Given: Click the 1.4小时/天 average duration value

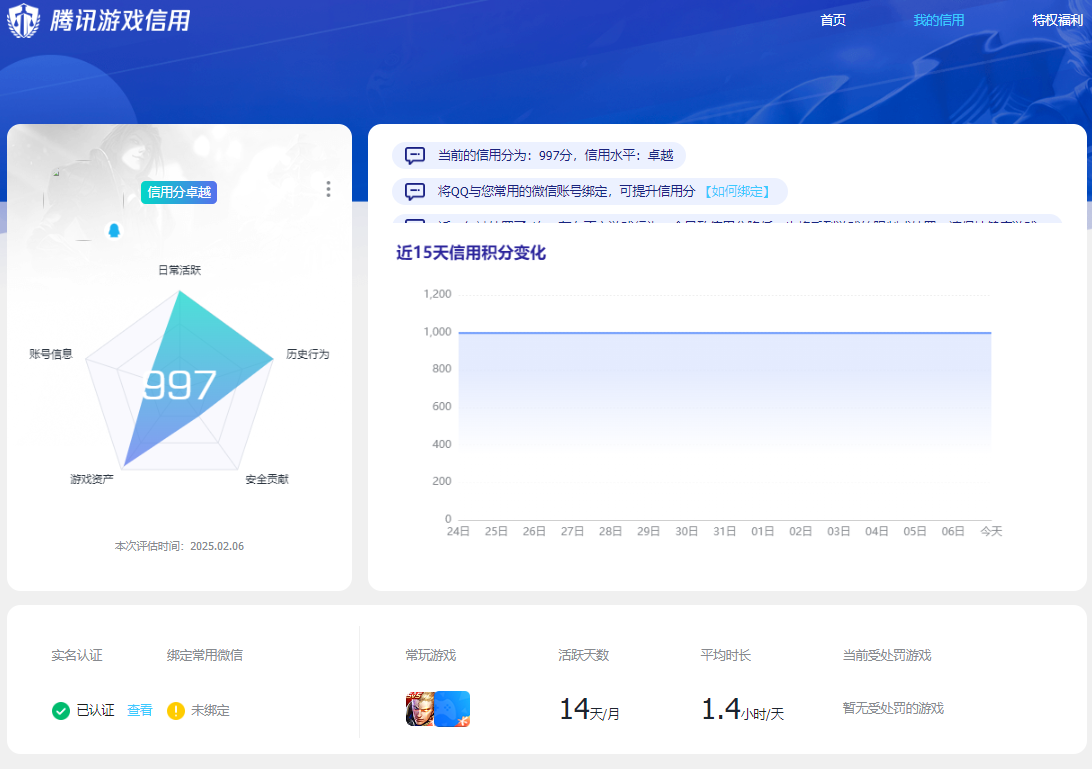Looking at the screenshot, I should (742, 709).
